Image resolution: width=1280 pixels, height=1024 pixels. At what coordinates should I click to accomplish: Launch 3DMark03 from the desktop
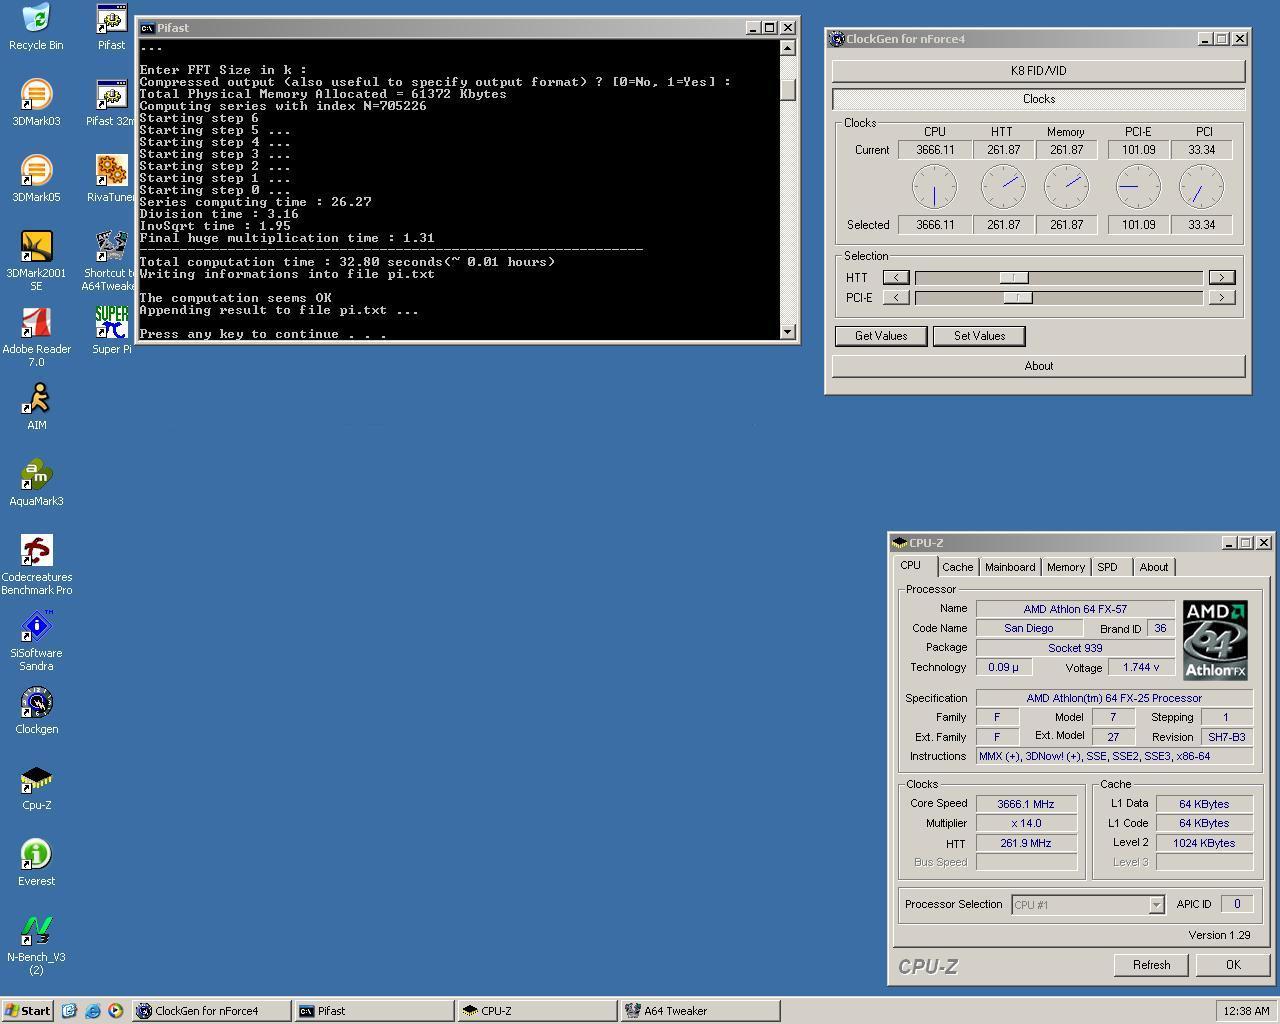pyautogui.click(x=36, y=103)
